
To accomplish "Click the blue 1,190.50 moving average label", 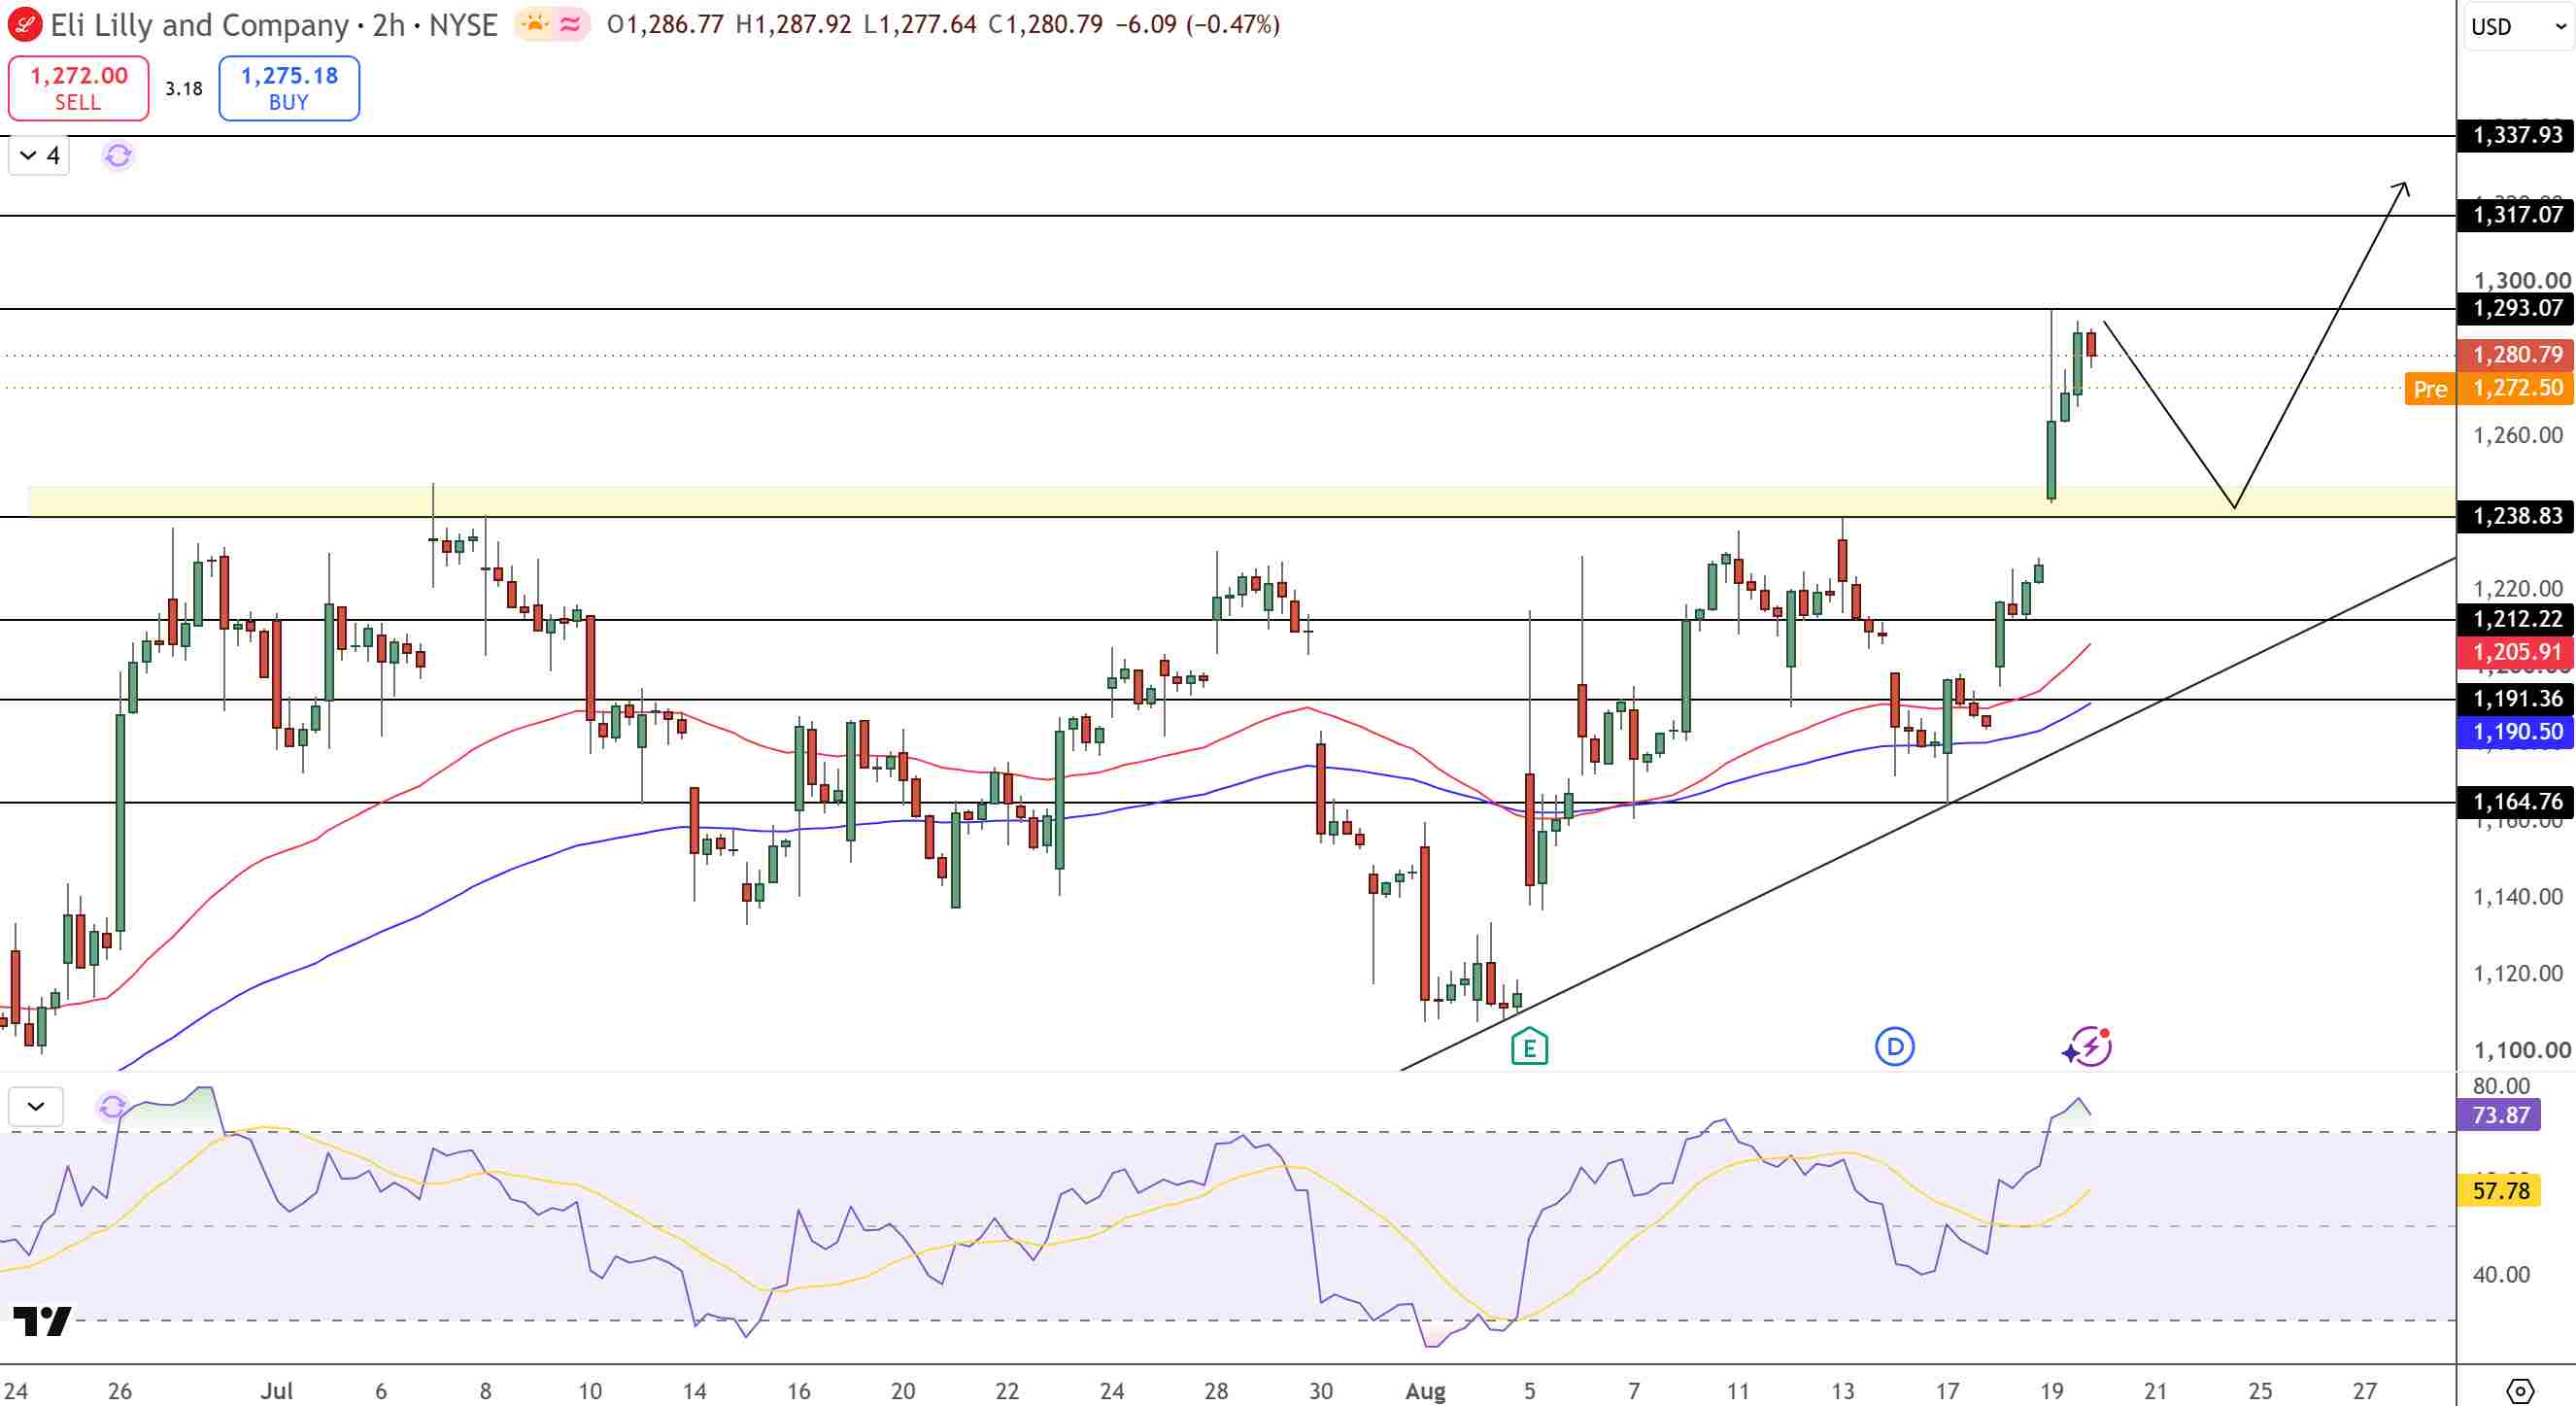I will (x=2516, y=732).
